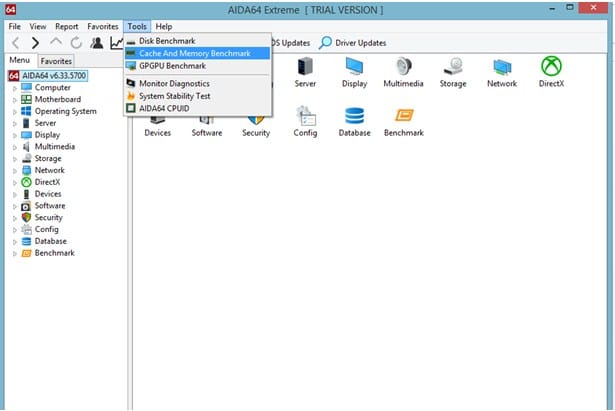Select GPGPU Benchmark menu entry
This screenshot has height=411, width=615.
pos(197,66)
